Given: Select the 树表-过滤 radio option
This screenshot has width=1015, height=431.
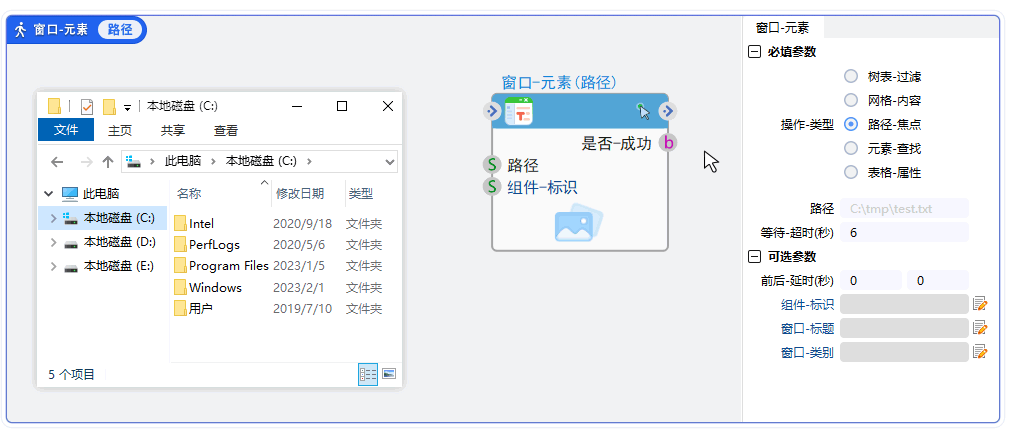Looking at the screenshot, I should [x=851, y=76].
